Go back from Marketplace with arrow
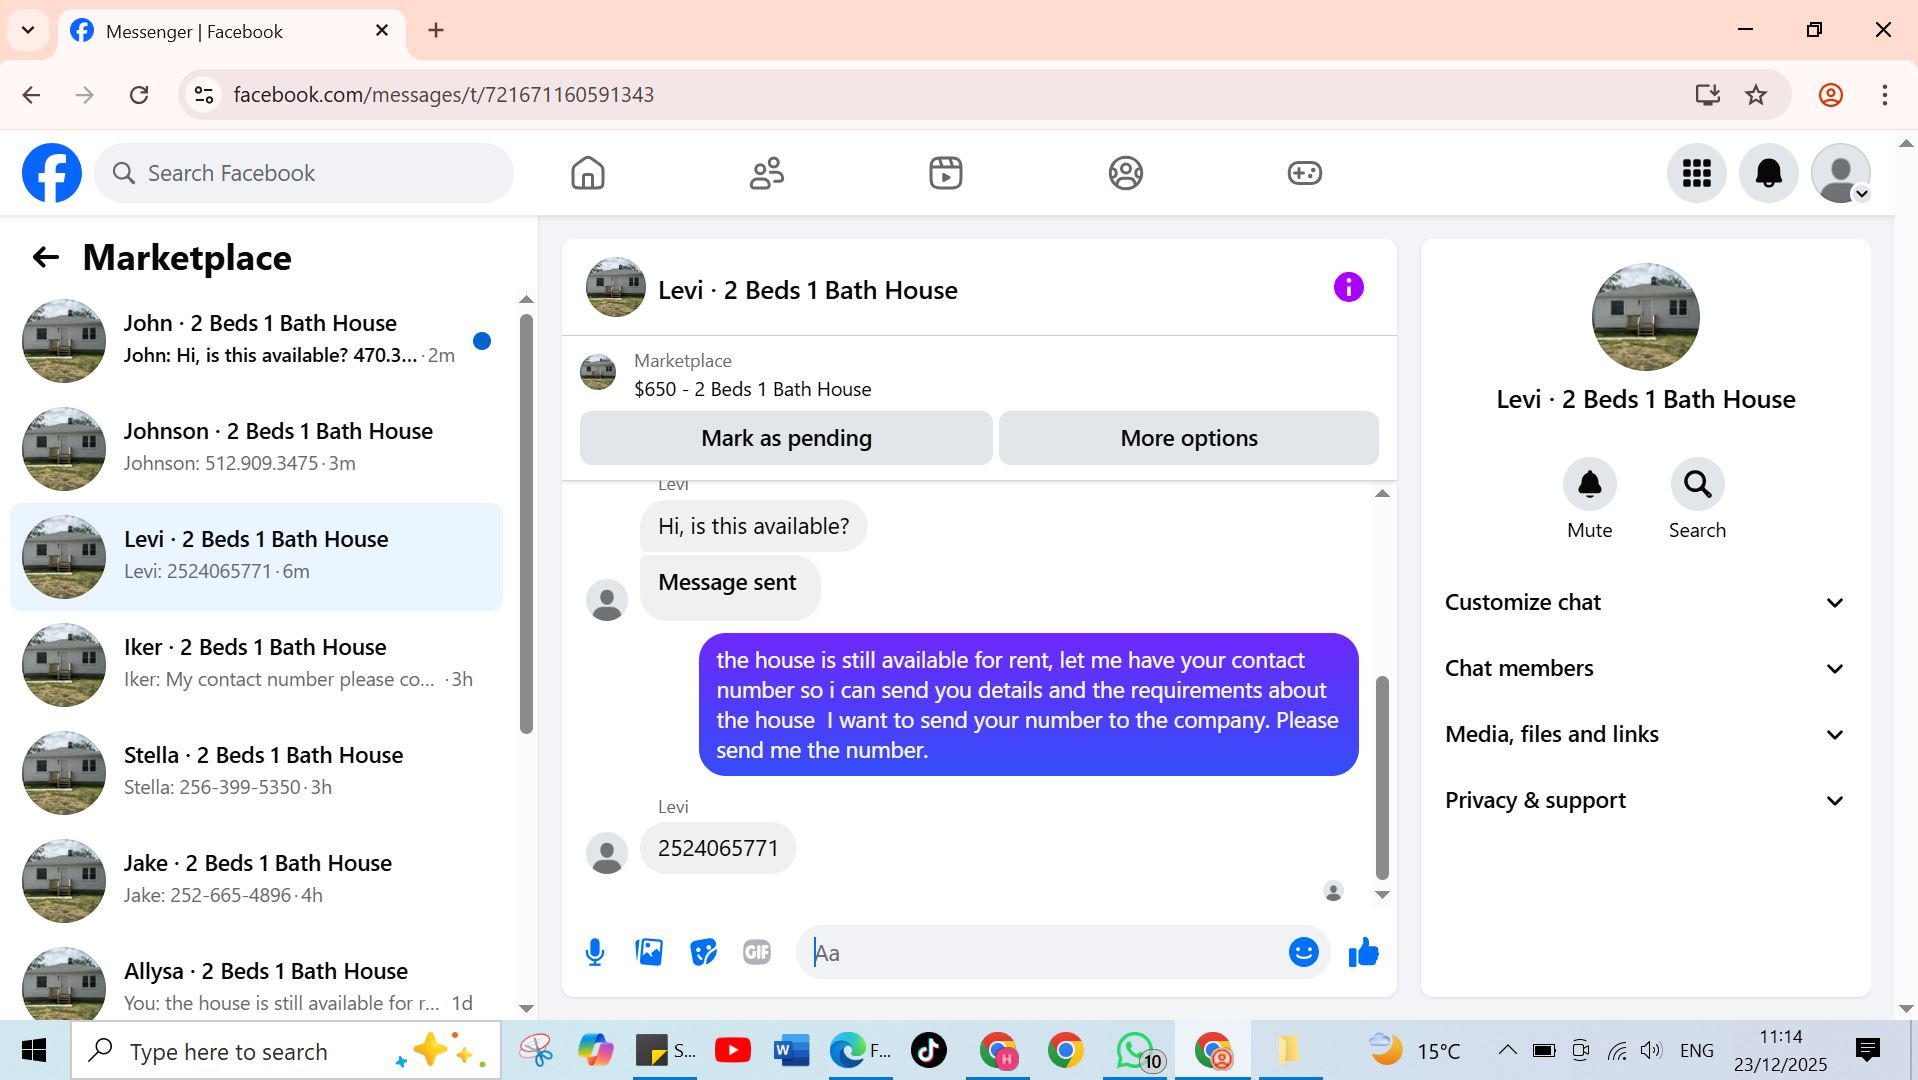 pos(46,258)
